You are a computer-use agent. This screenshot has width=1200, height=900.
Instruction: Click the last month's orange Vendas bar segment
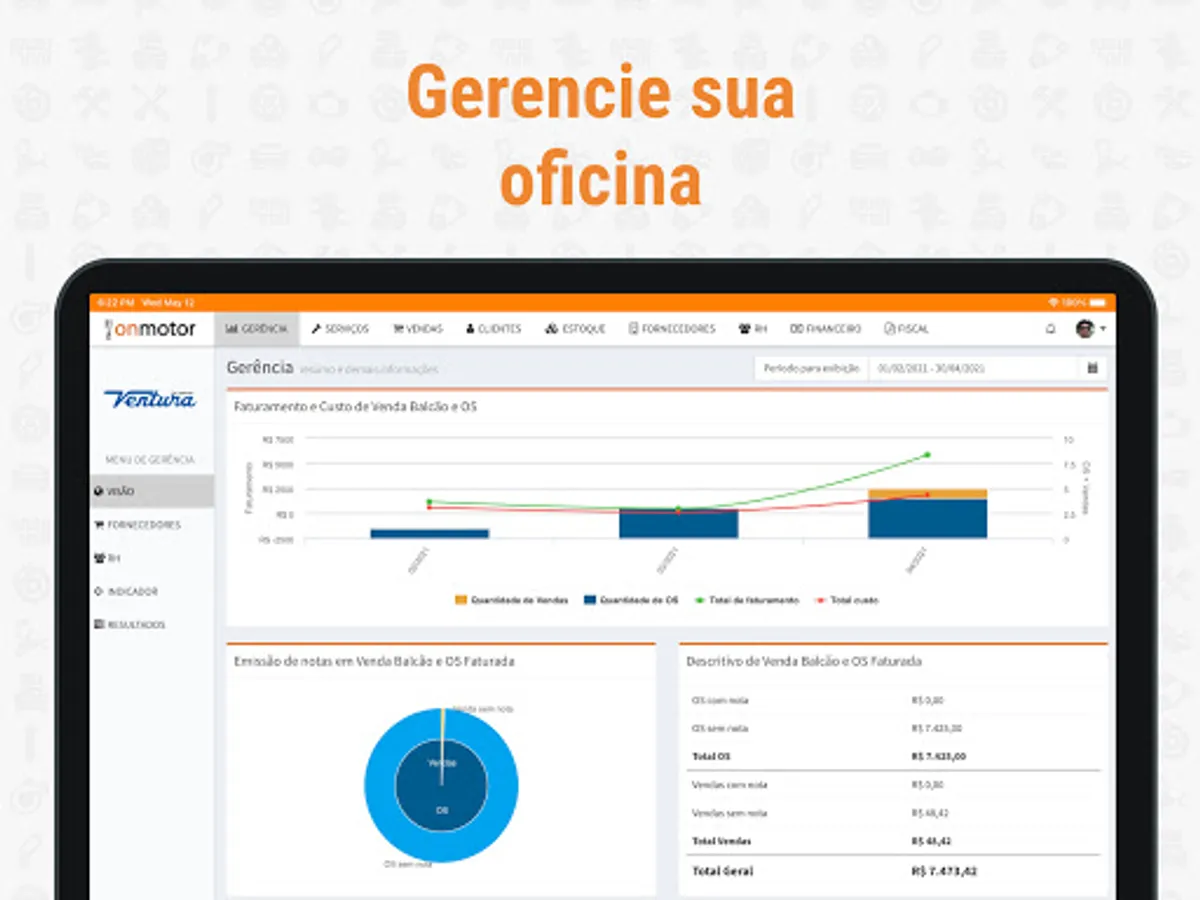click(927, 494)
